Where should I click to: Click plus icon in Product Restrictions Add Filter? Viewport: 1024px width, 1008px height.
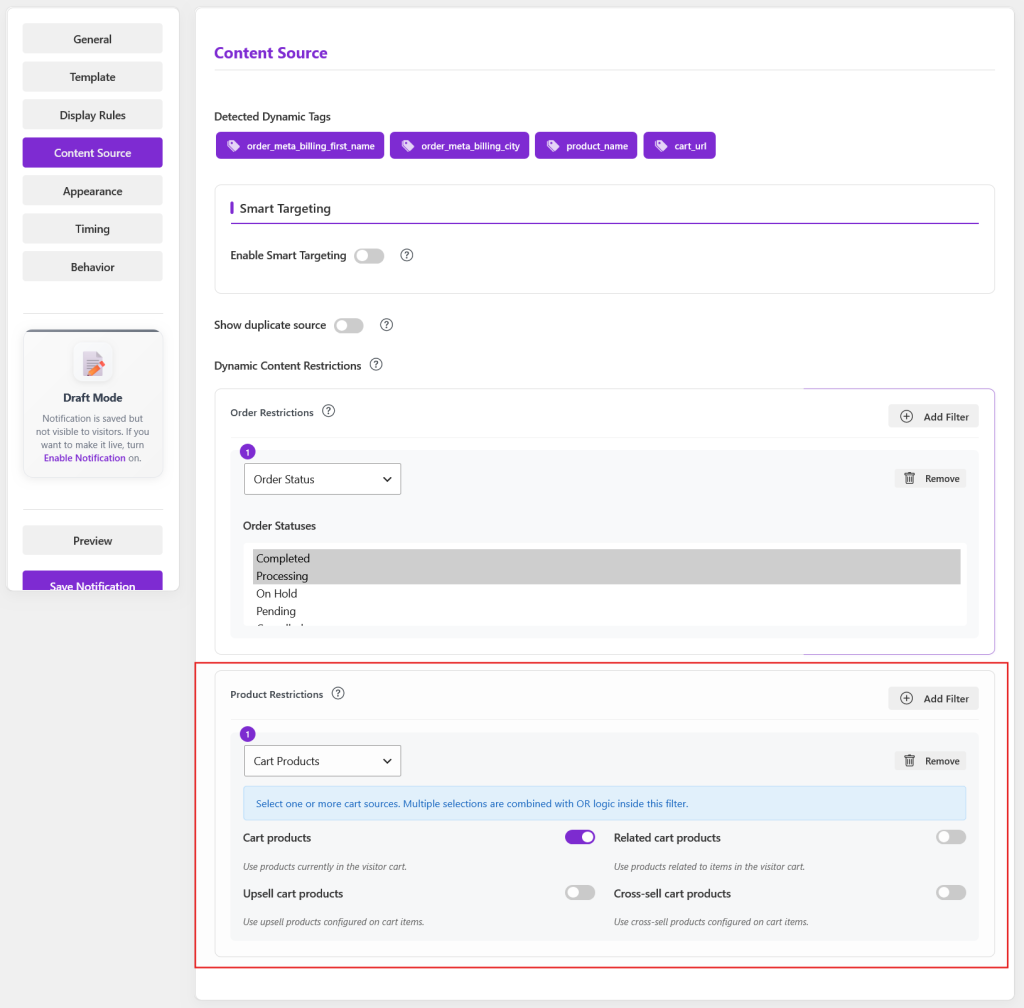click(x=906, y=699)
